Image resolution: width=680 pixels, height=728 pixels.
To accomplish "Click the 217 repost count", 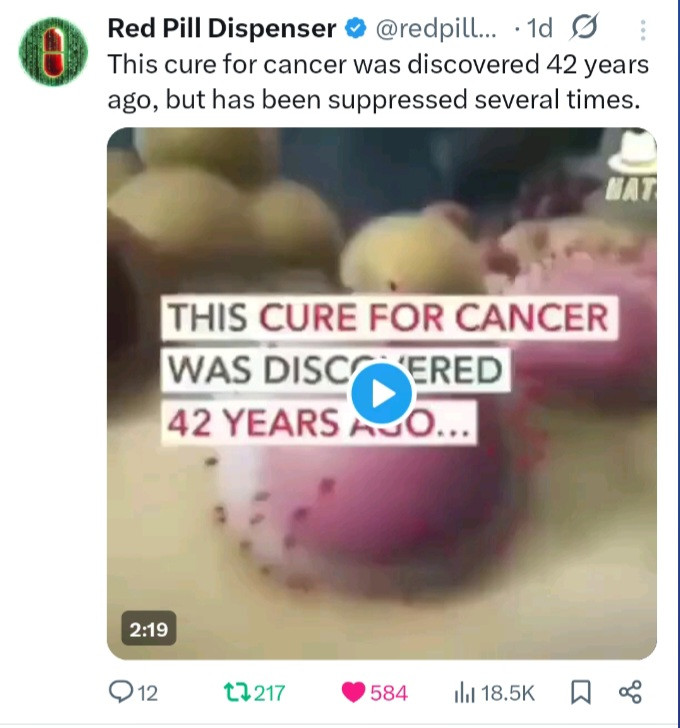I will [269, 693].
